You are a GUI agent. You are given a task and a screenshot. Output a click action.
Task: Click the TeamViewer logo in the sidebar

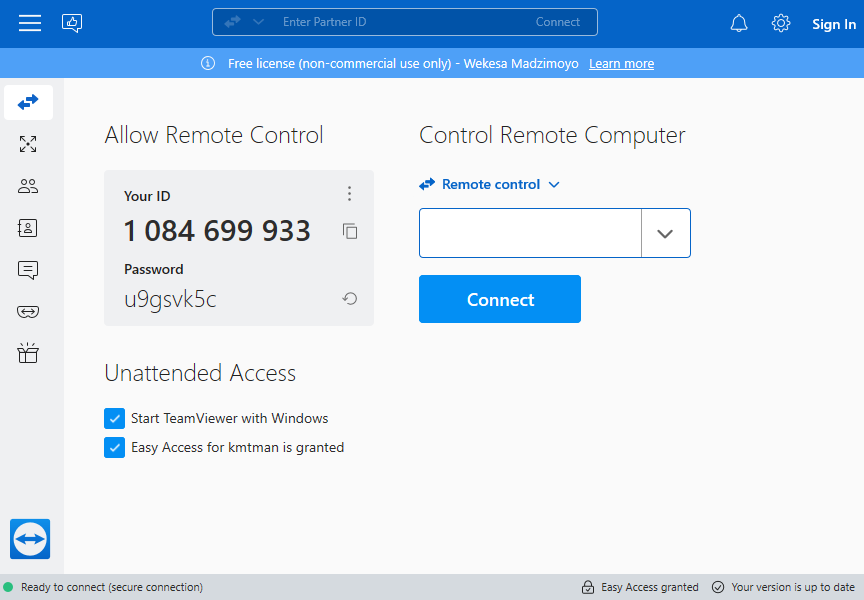click(30, 539)
